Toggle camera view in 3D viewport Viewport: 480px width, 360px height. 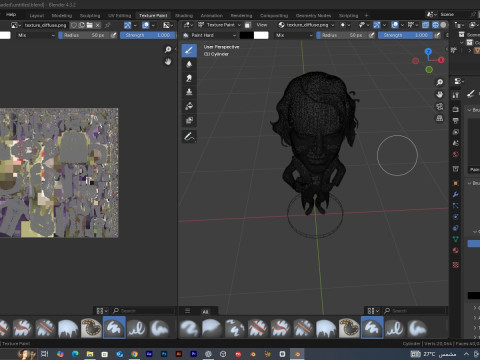click(x=440, y=106)
